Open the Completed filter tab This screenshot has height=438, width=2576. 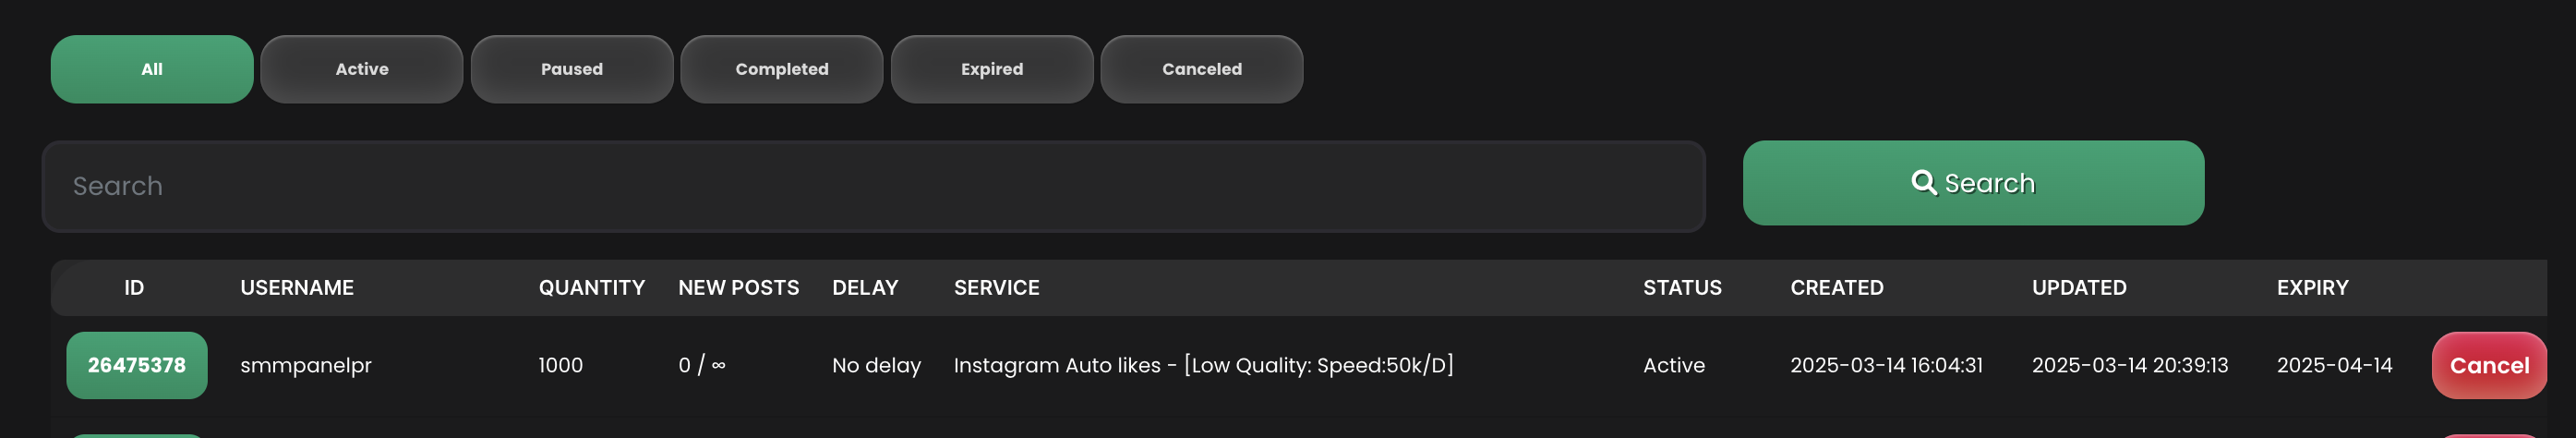[x=782, y=69]
